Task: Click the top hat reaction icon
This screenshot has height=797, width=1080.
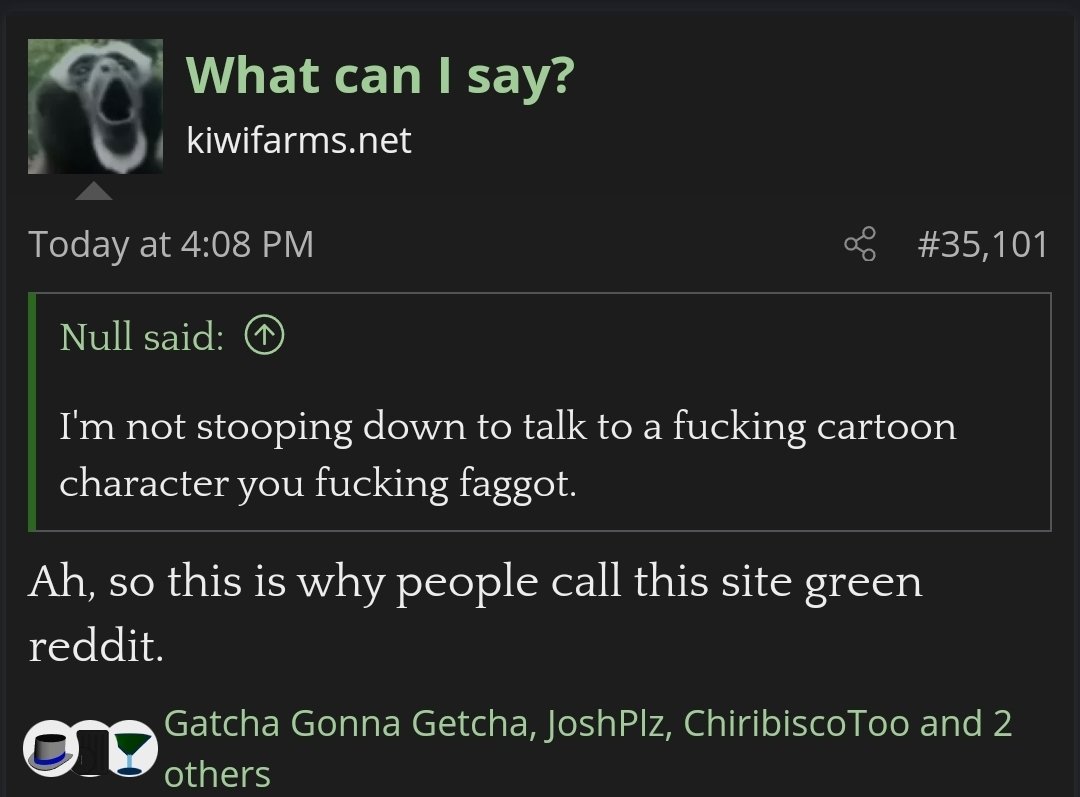Action: tap(49, 749)
